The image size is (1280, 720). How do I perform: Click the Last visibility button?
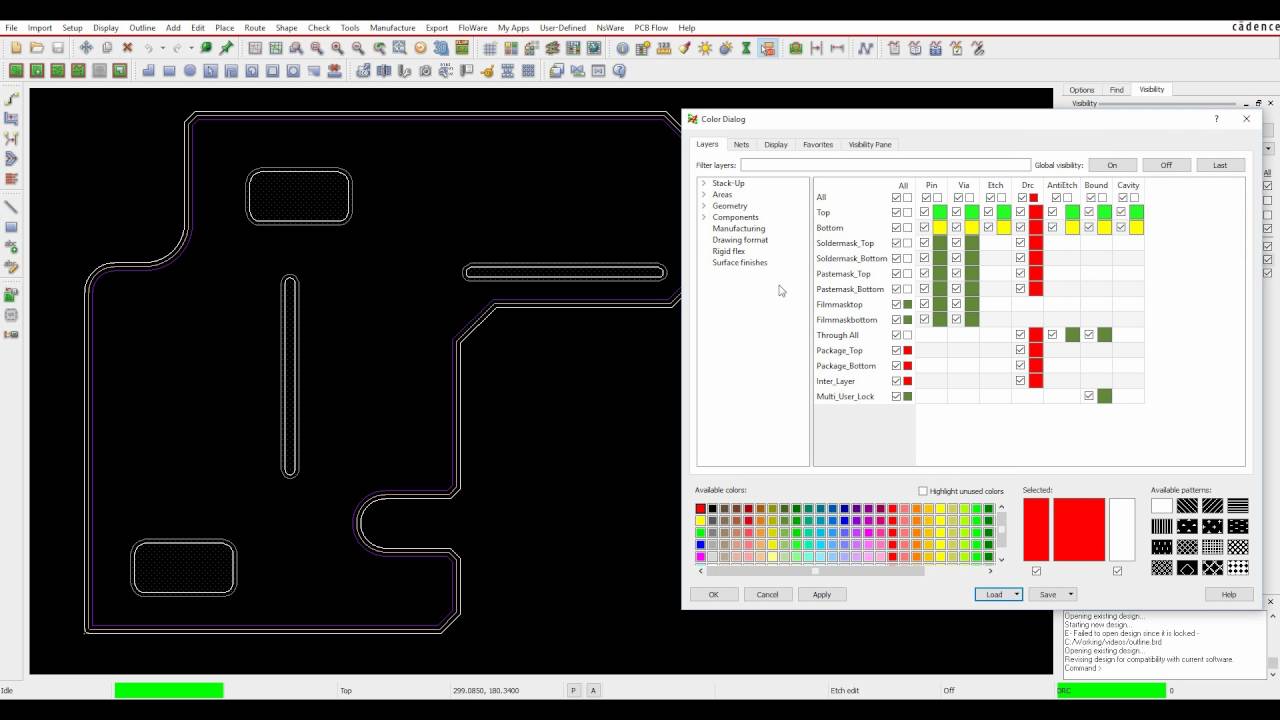(x=1220, y=165)
